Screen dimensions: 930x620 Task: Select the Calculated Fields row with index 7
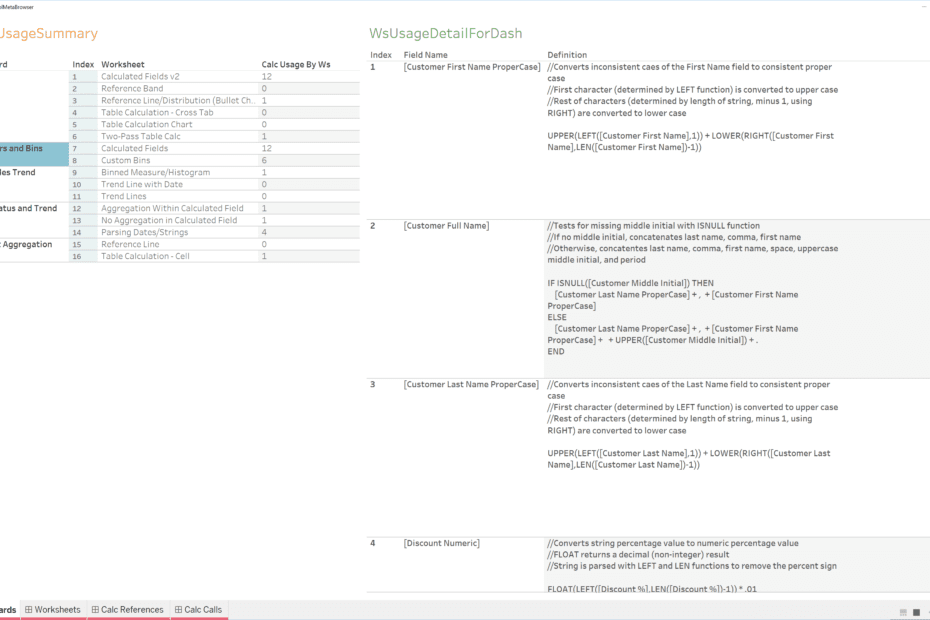coord(214,148)
